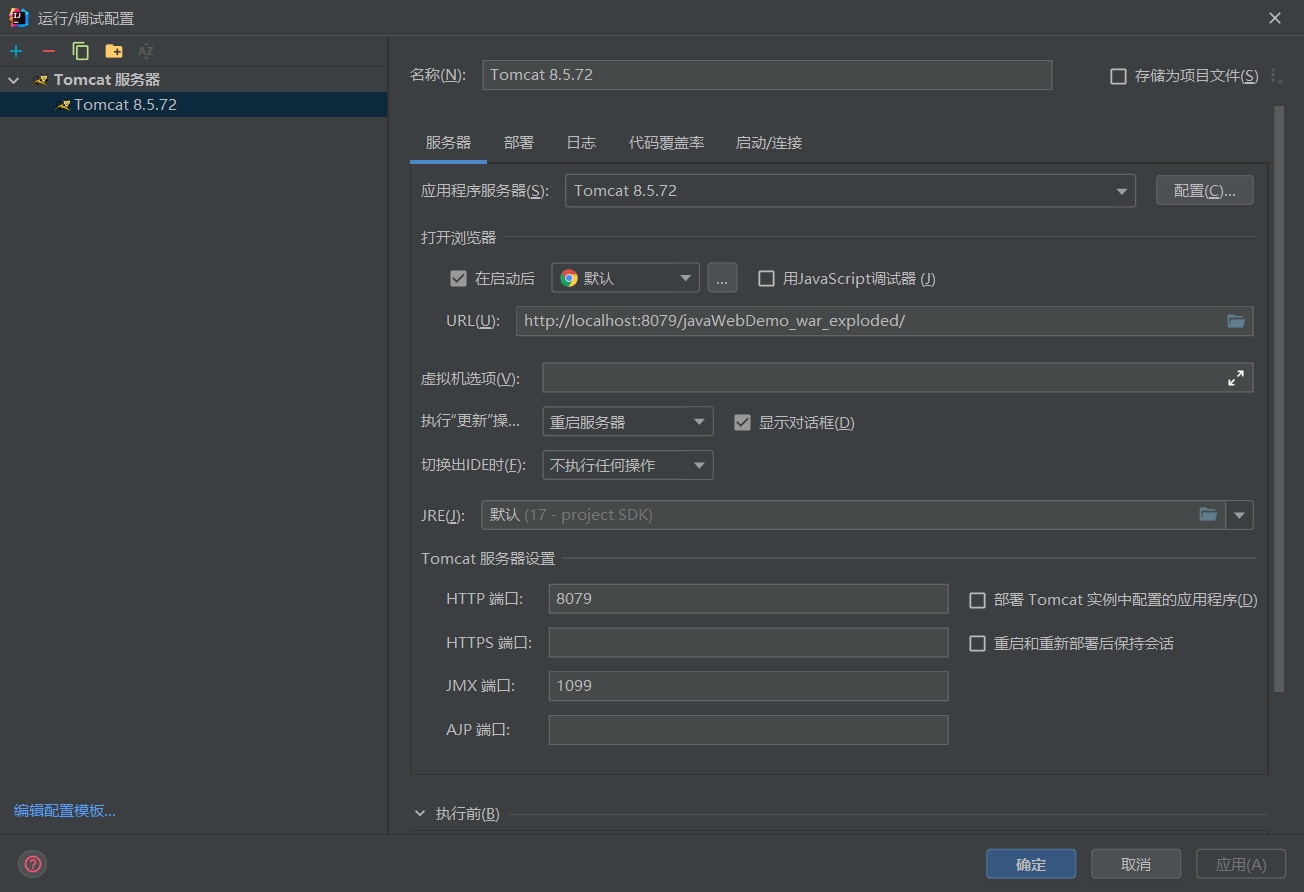Click the HTTP 端口 input field
The width and height of the screenshot is (1304, 892).
pos(747,599)
